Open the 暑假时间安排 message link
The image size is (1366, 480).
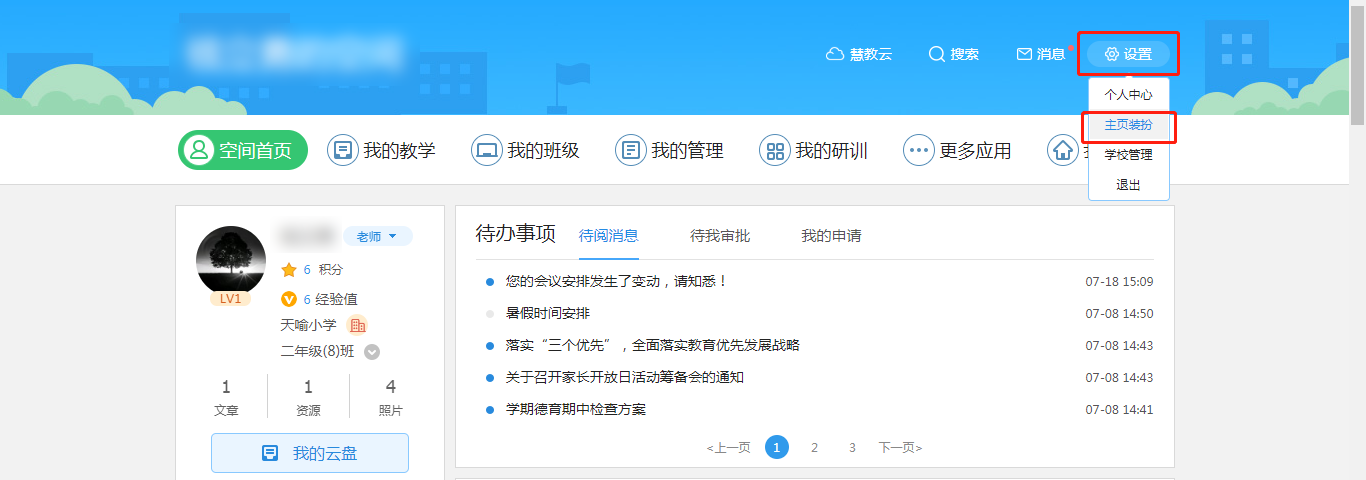tap(548, 314)
